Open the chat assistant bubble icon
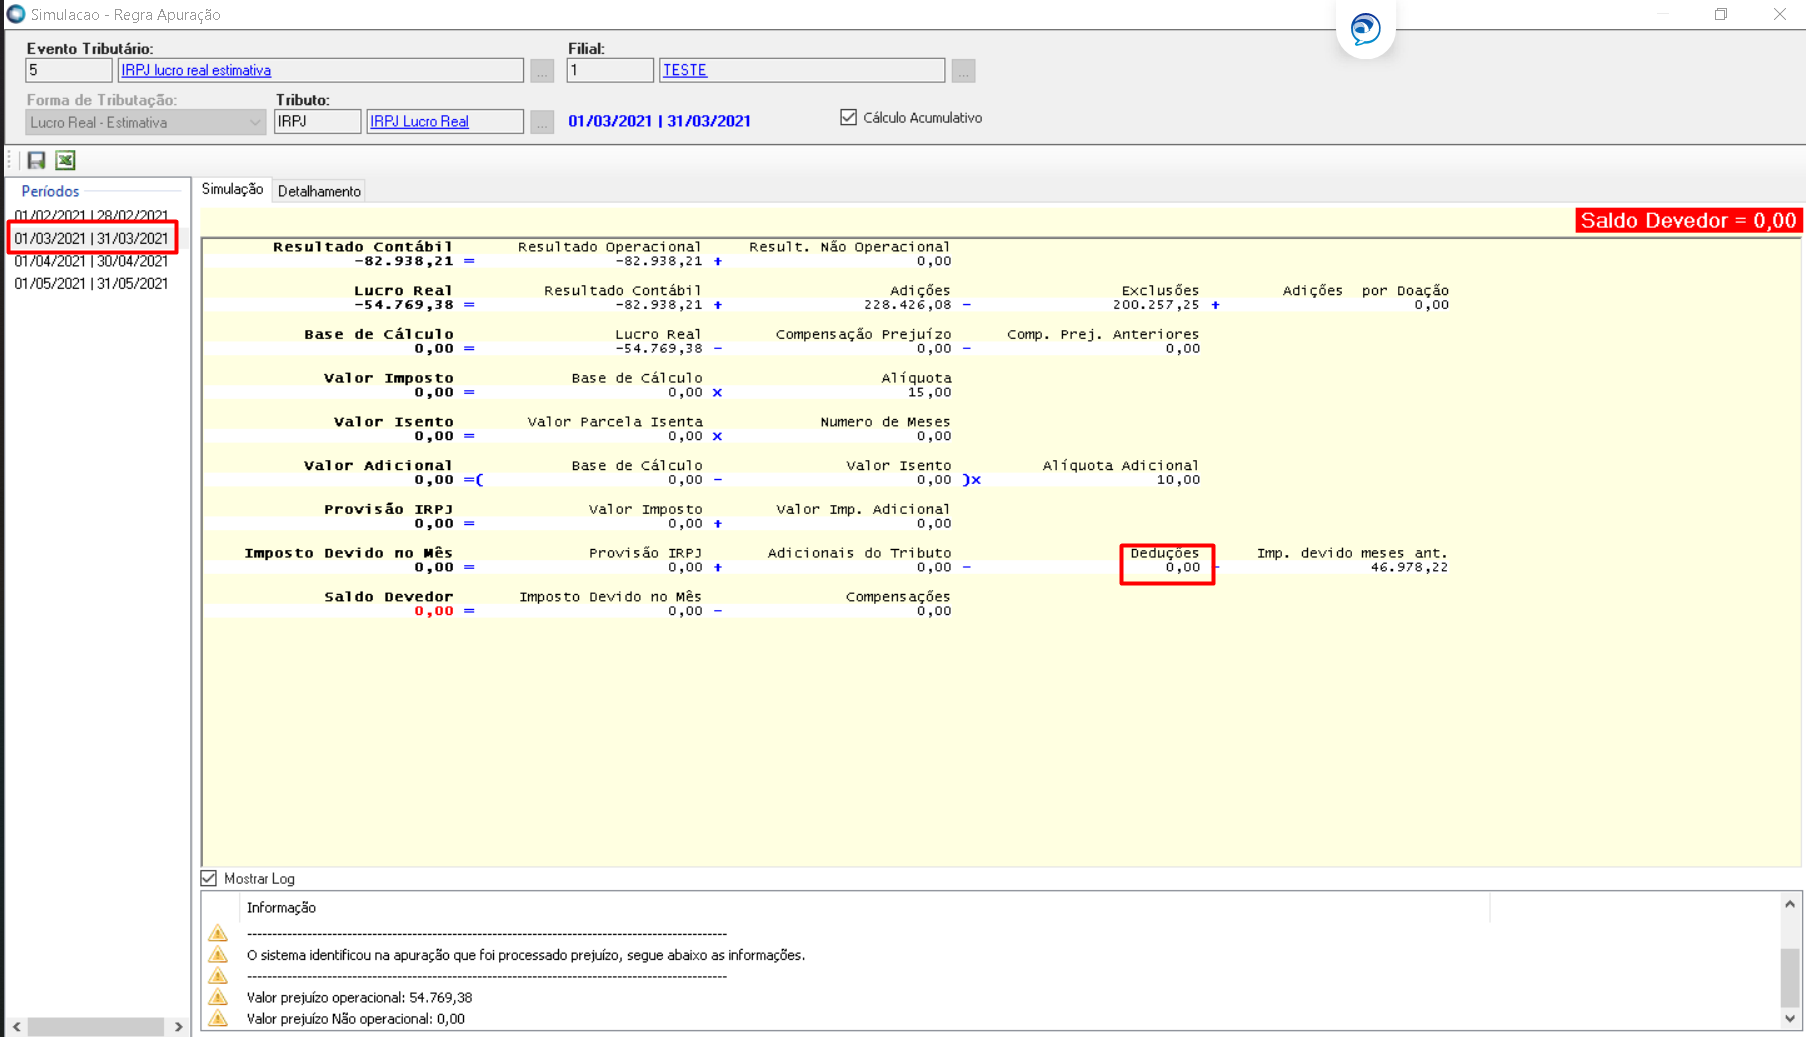This screenshot has height=1037, width=1806. point(1365,28)
